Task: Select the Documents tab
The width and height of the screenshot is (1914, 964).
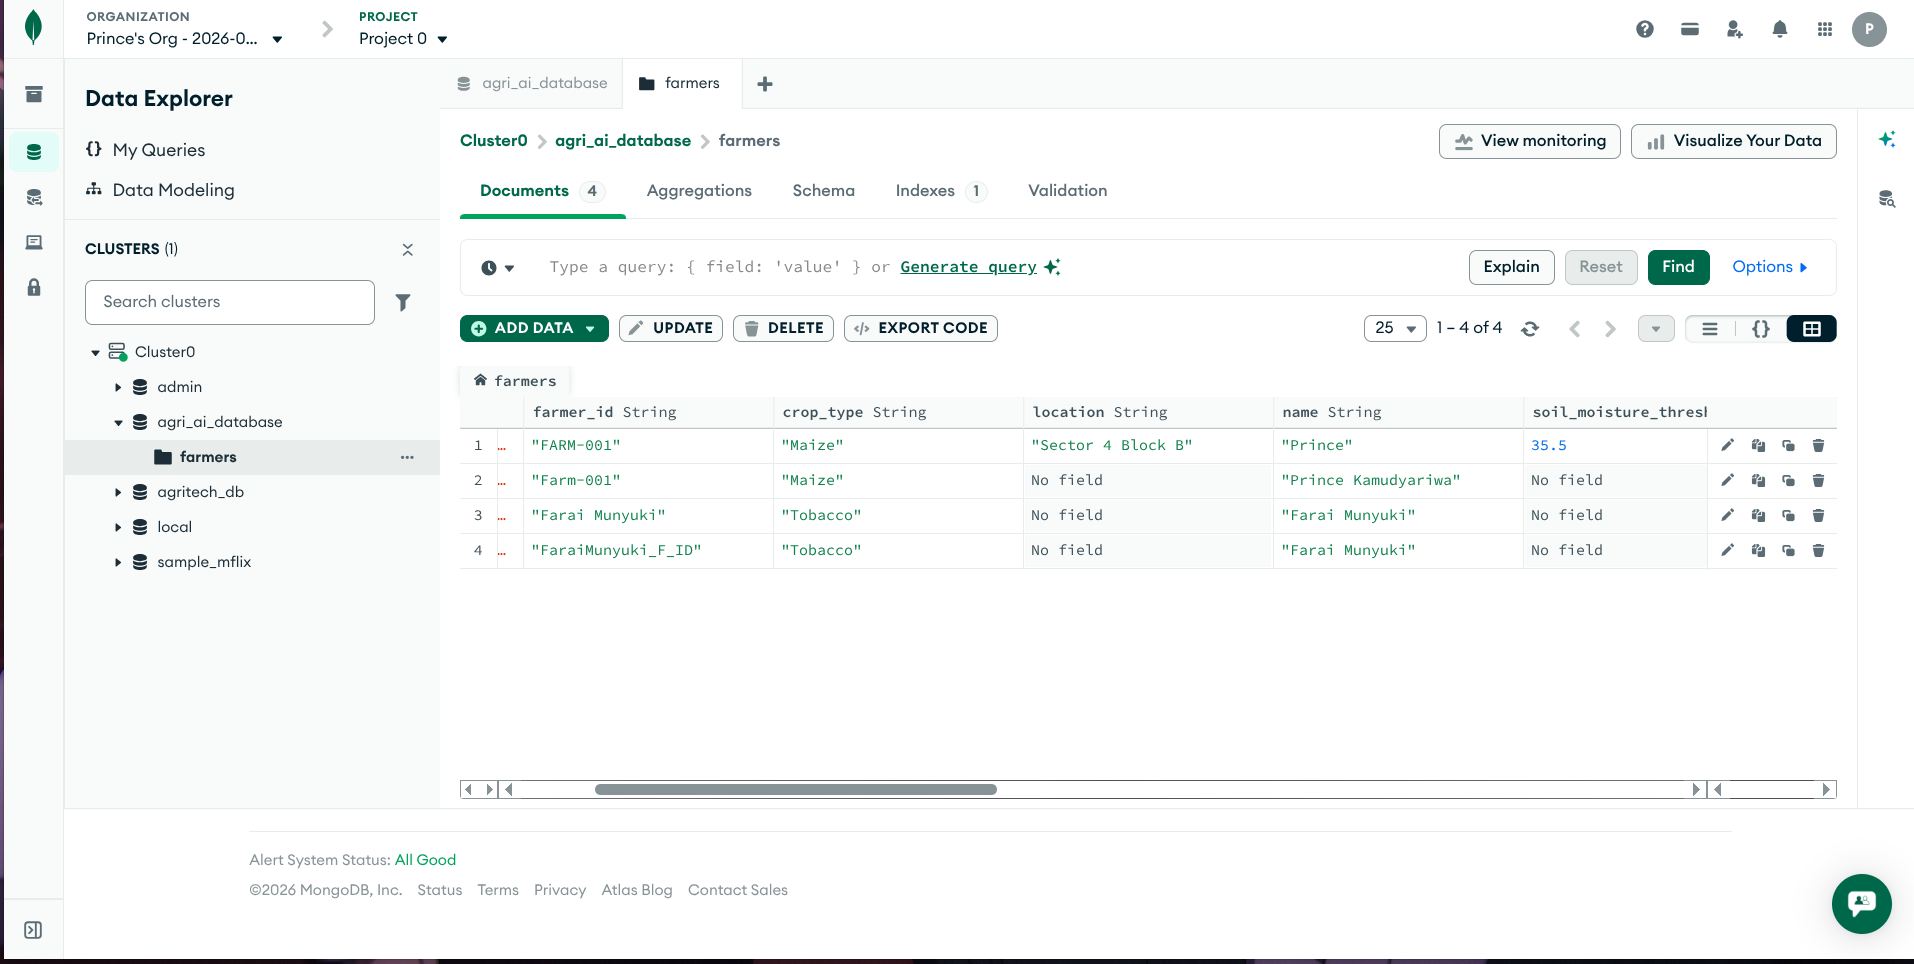Action: point(542,191)
